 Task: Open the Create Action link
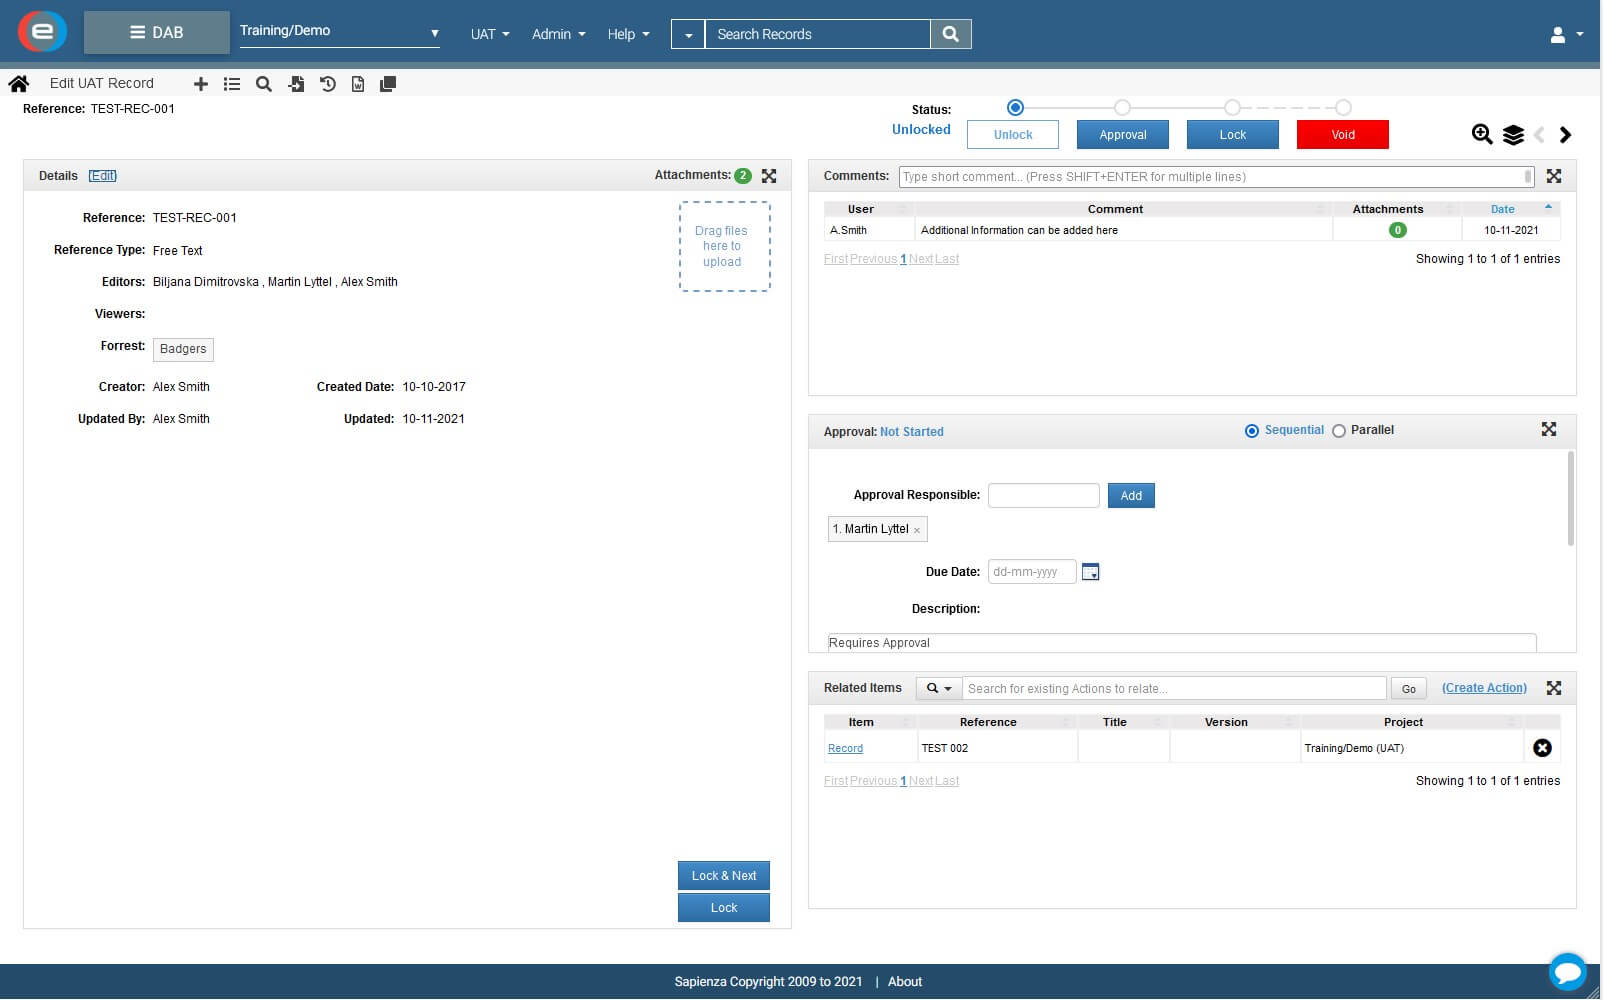1484,688
